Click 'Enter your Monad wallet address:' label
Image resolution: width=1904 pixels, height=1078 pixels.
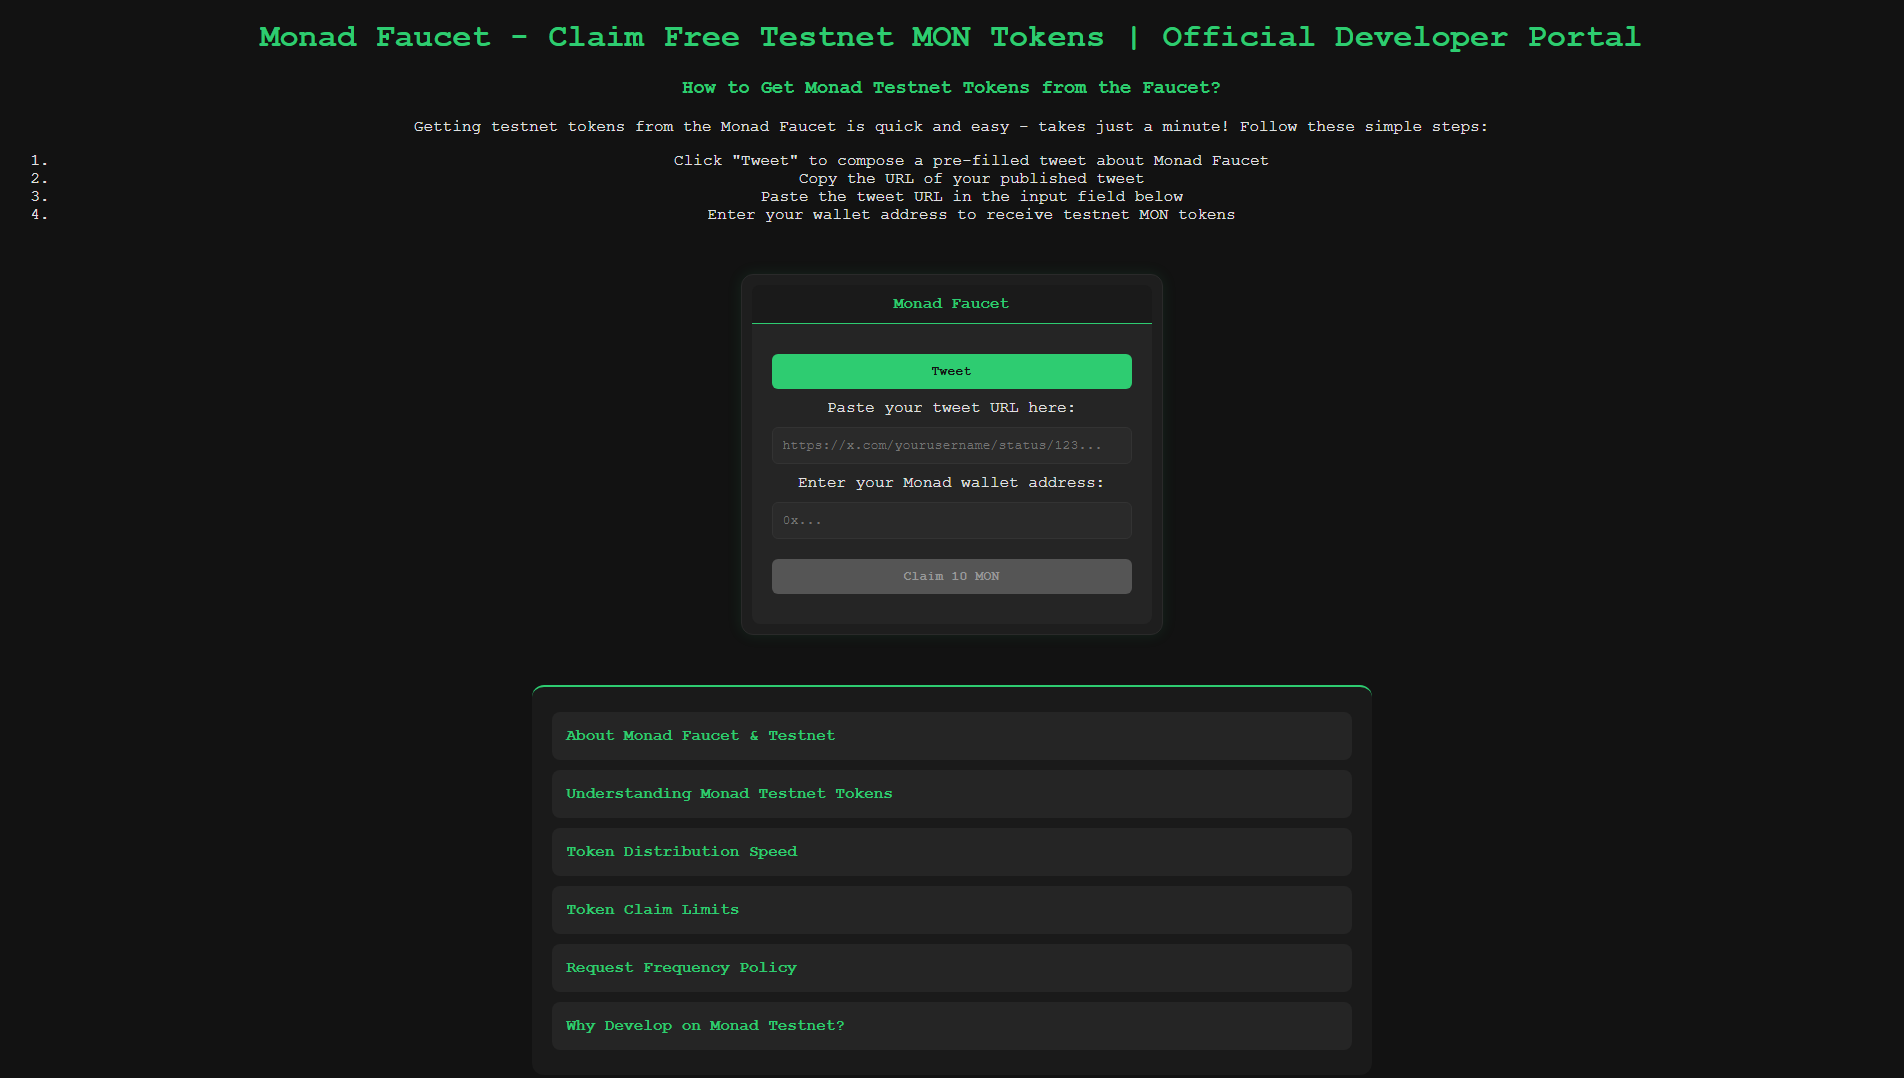951,483
